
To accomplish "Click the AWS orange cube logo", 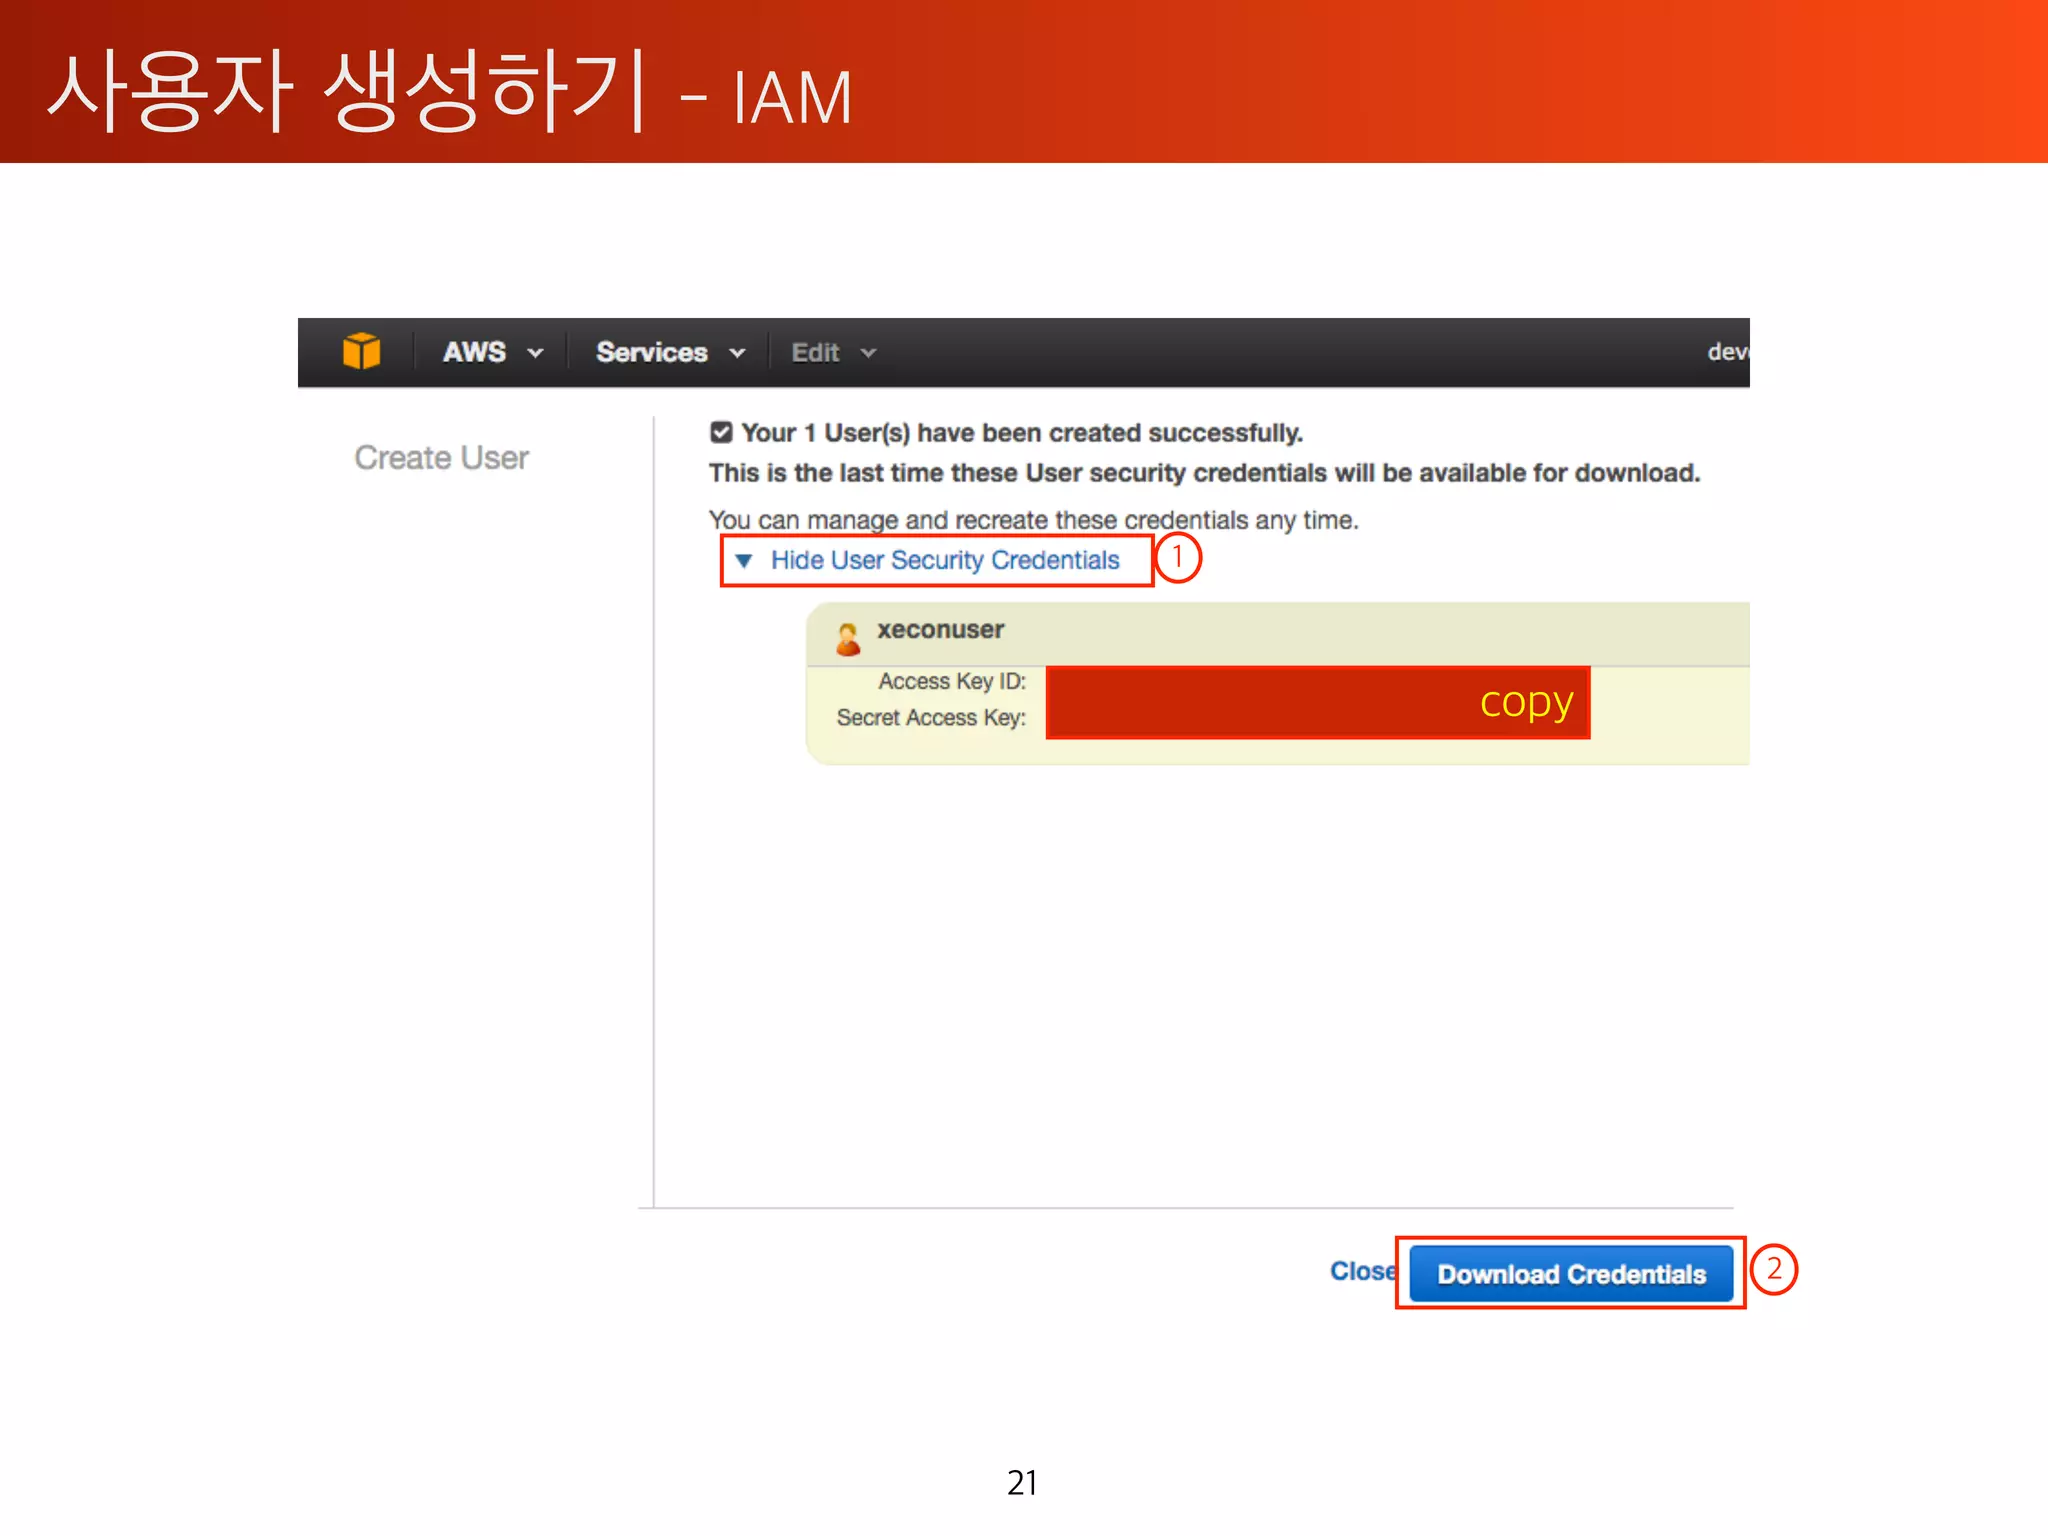I will pyautogui.click(x=361, y=351).
